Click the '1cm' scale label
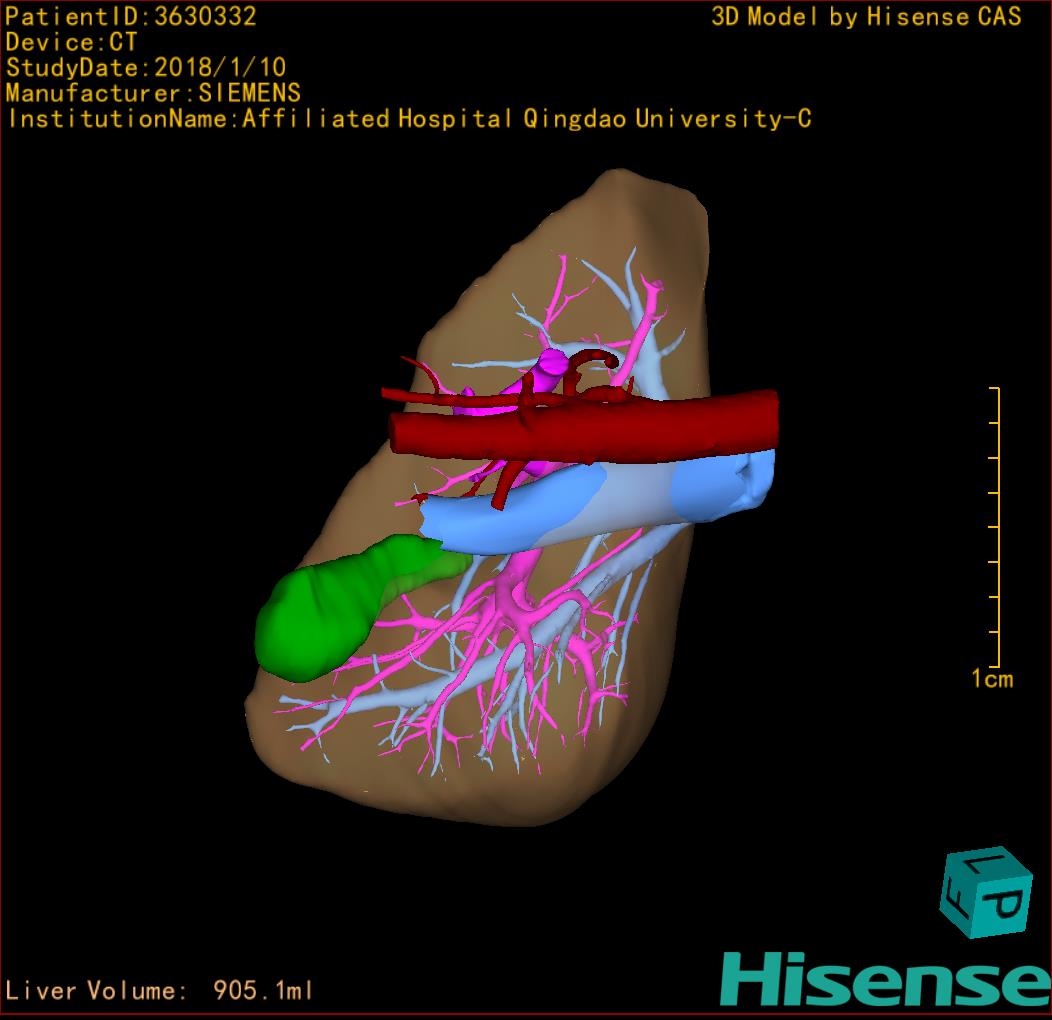The image size is (1052, 1020). [x=992, y=679]
